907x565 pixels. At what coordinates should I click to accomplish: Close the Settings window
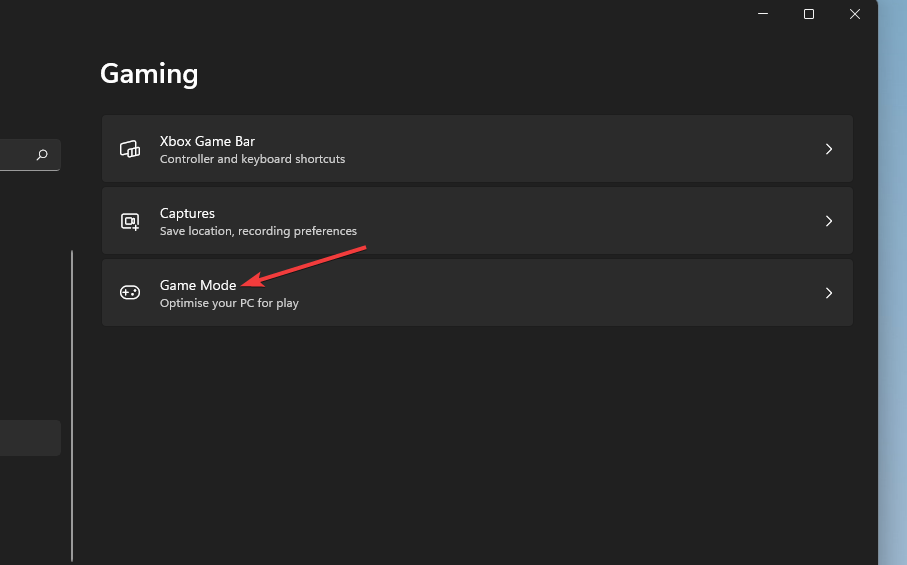[x=855, y=14]
